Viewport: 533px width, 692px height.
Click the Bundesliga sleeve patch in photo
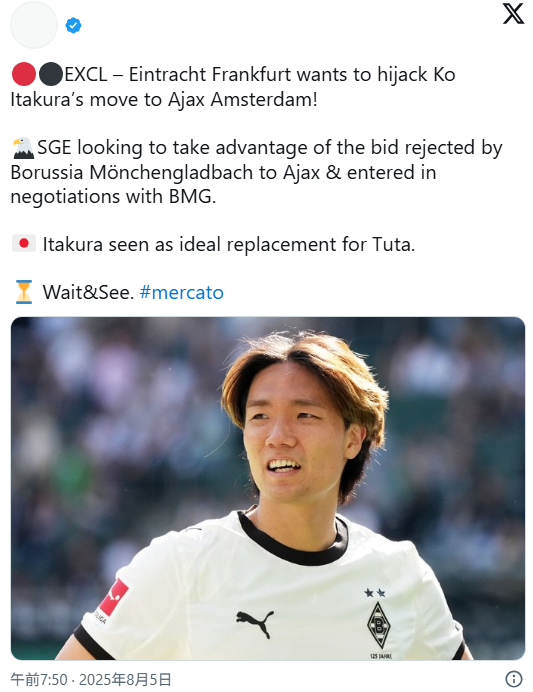point(112,599)
